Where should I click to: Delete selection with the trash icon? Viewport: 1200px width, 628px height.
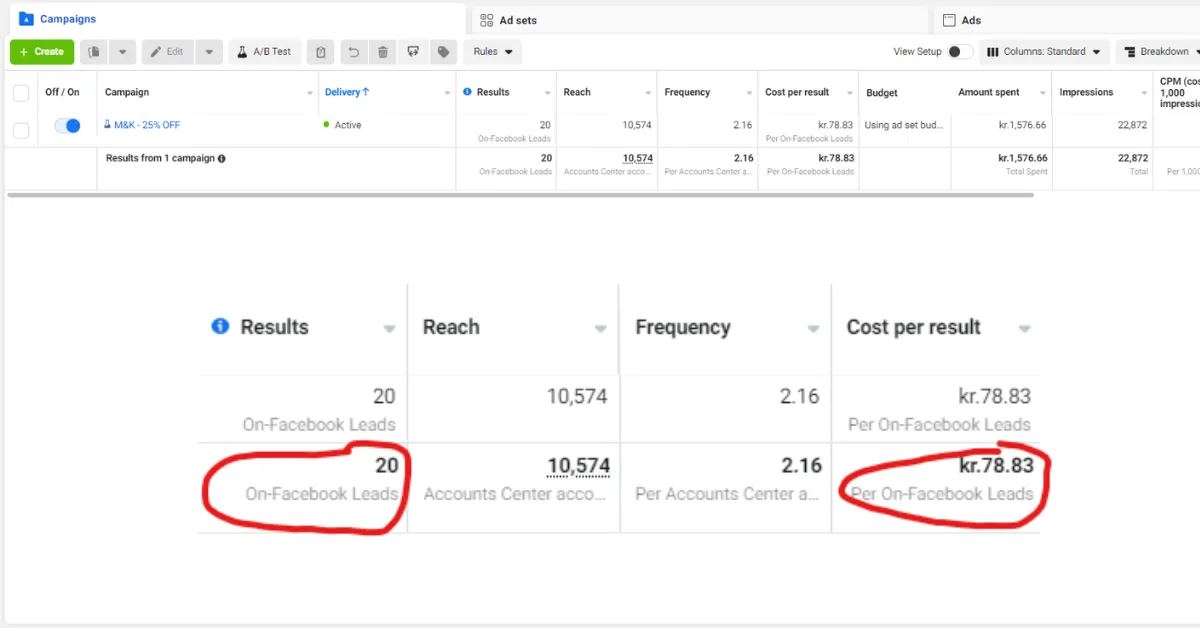(x=383, y=52)
